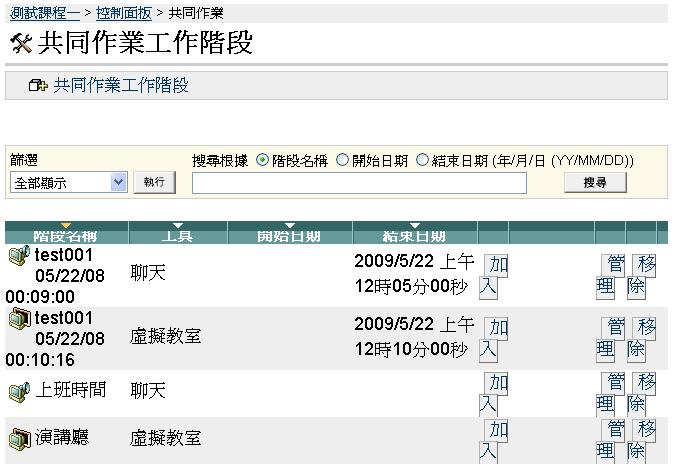
Task: Click 加入 for the 上班時間 session
Action: (x=492, y=392)
